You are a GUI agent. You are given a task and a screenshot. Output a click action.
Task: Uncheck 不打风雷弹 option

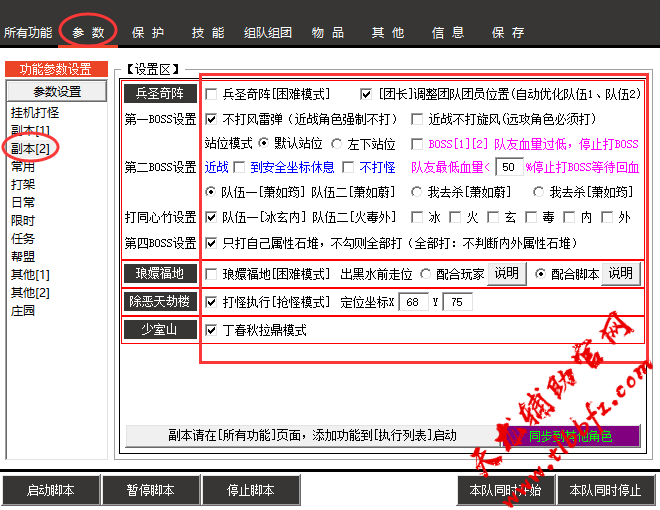point(211,119)
